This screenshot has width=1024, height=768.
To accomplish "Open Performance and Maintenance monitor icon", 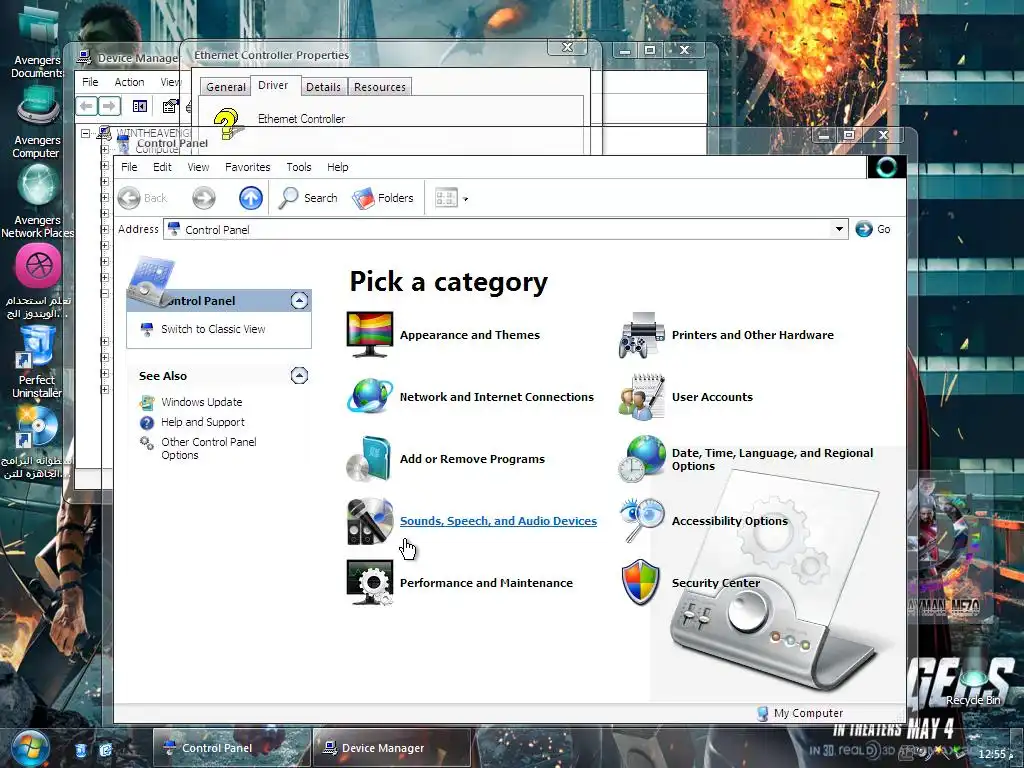I will pos(370,583).
